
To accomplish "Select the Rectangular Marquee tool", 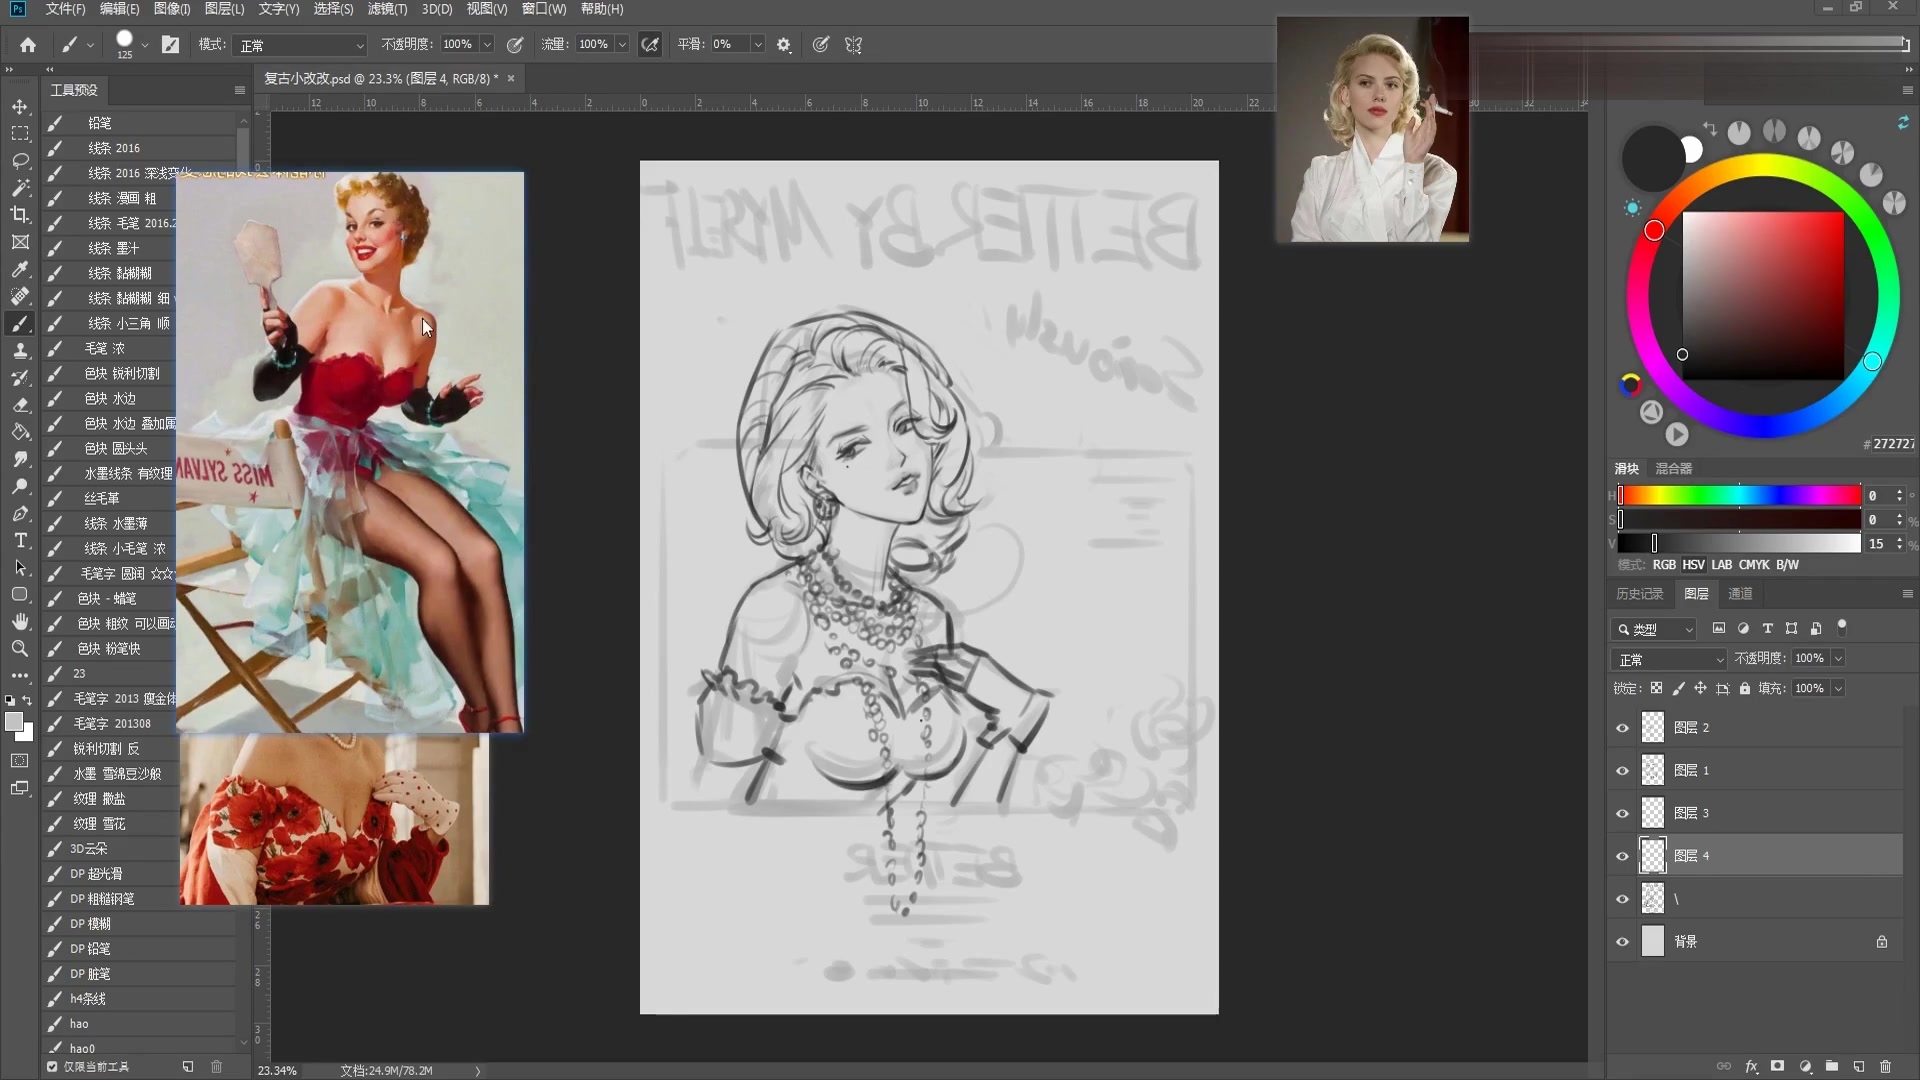I will coord(20,133).
